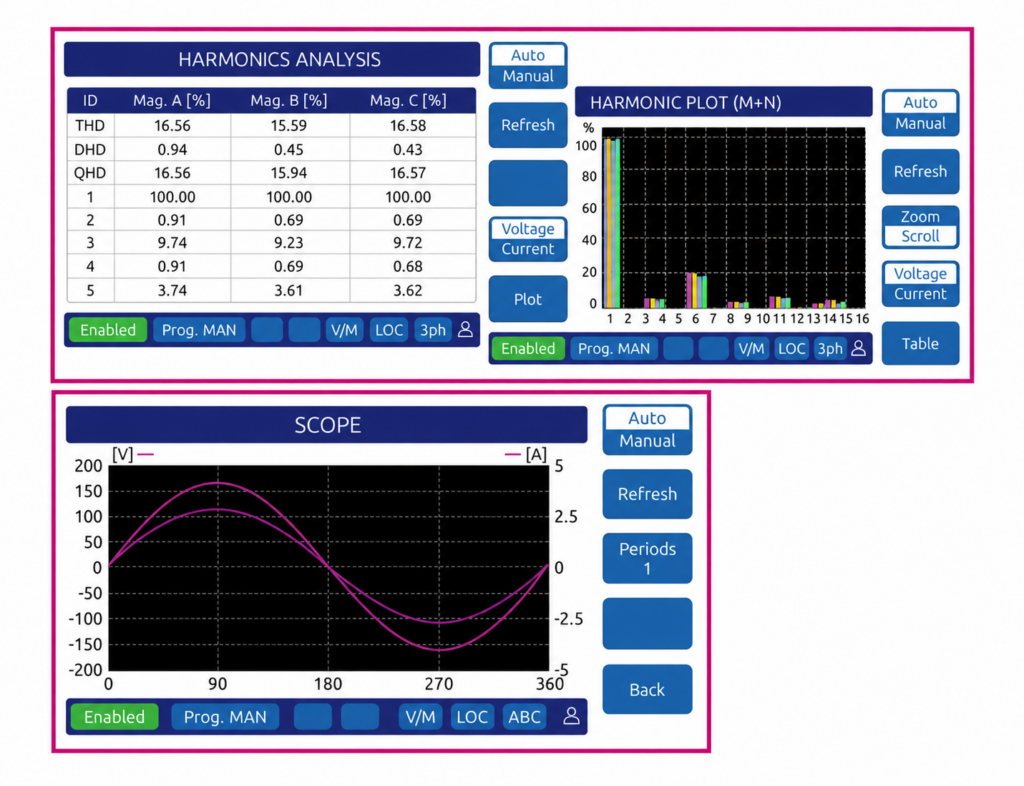Click DHD Mag. A value 0.94

[x=172, y=149]
